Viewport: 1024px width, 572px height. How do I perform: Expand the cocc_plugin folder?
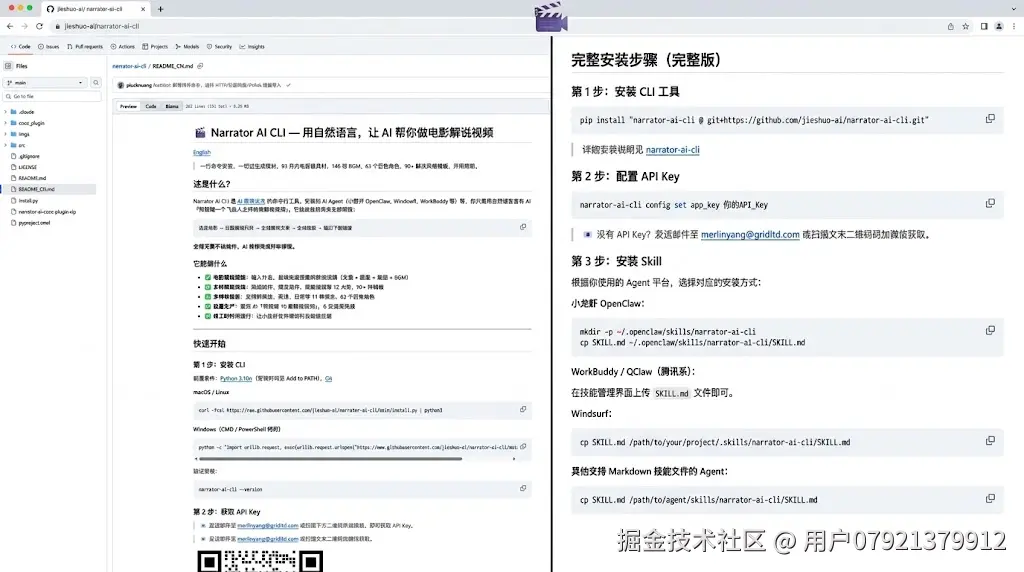coord(6,123)
